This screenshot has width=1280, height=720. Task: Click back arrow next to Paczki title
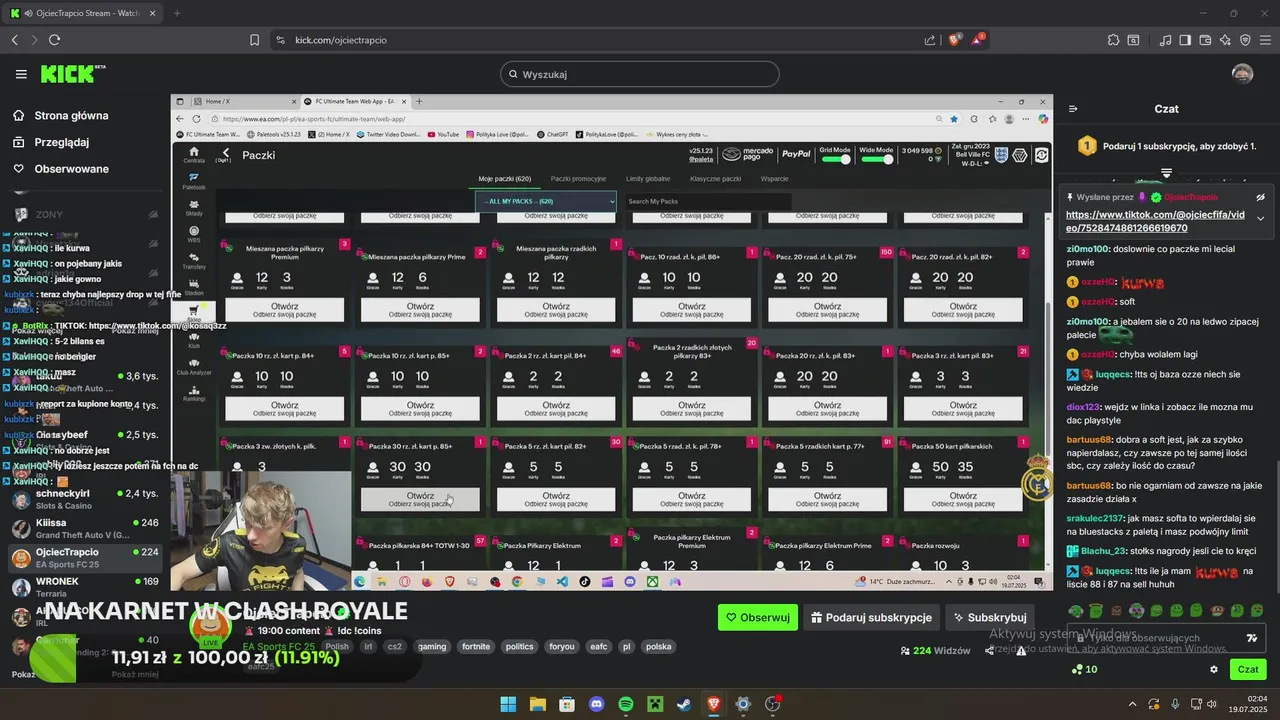click(x=226, y=153)
